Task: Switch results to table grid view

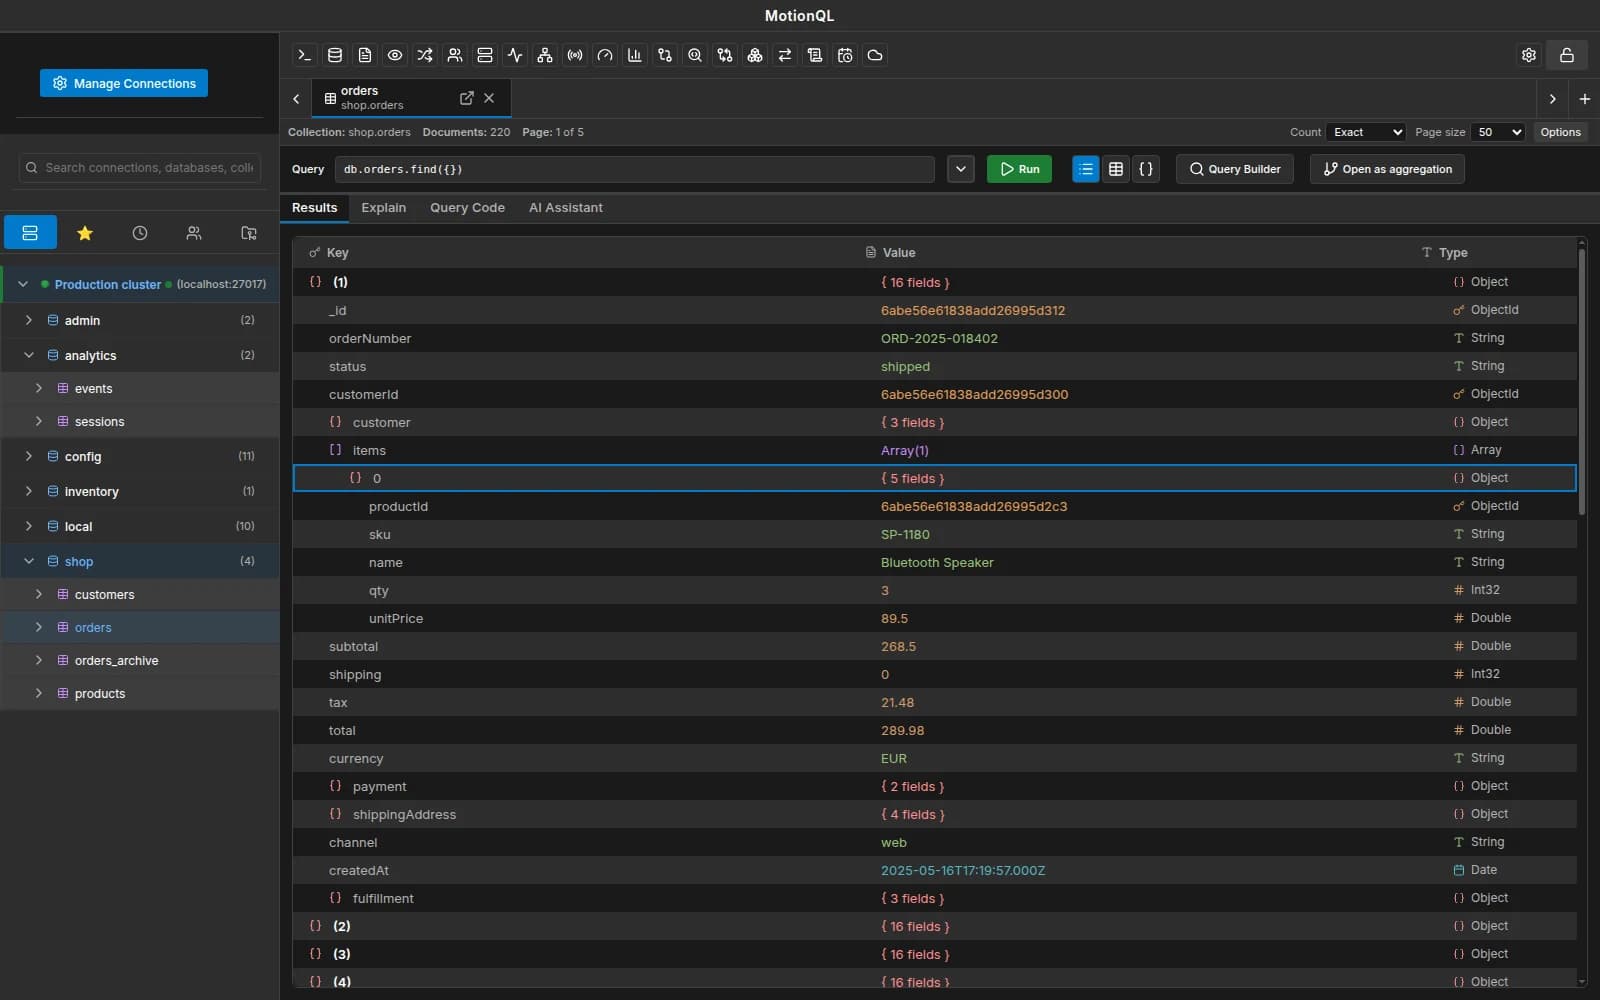Action: pyautogui.click(x=1116, y=169)
